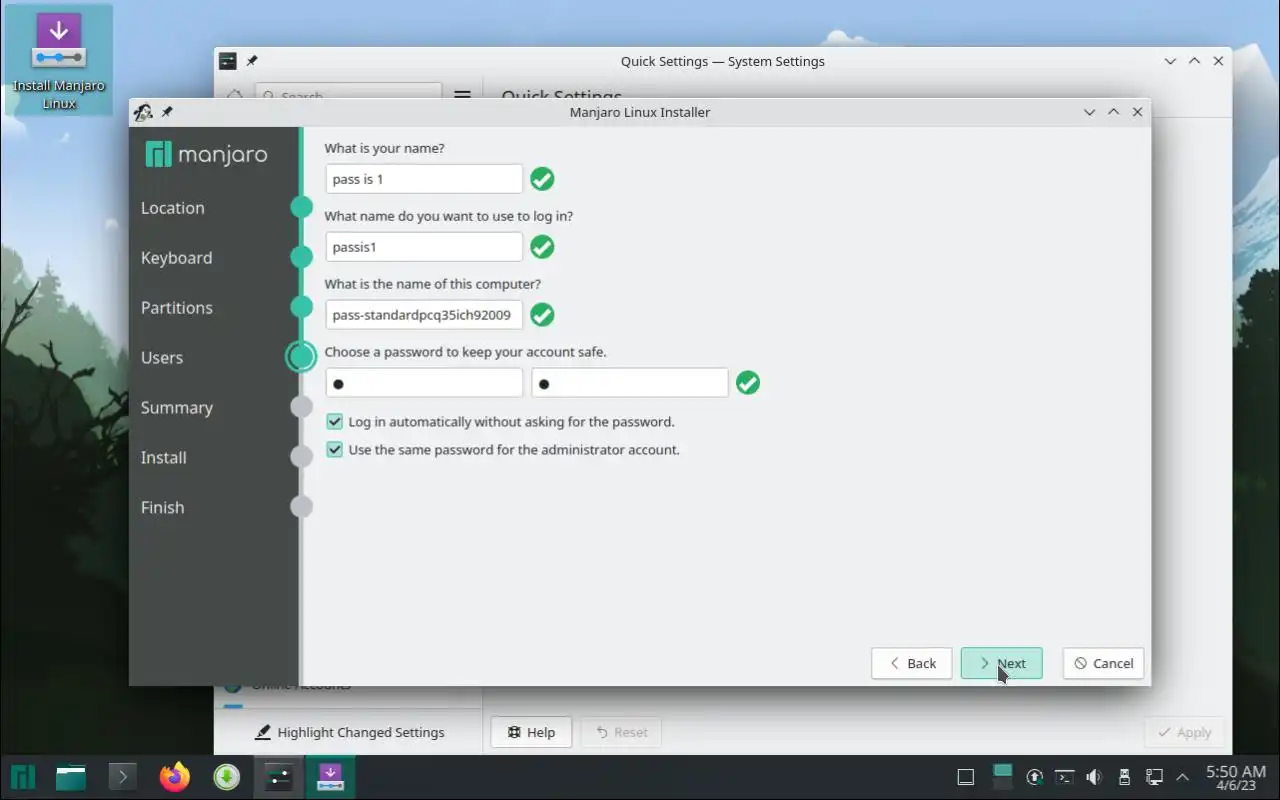
Task: Open the terminal tray icon
Action: tap(1065, 777)
